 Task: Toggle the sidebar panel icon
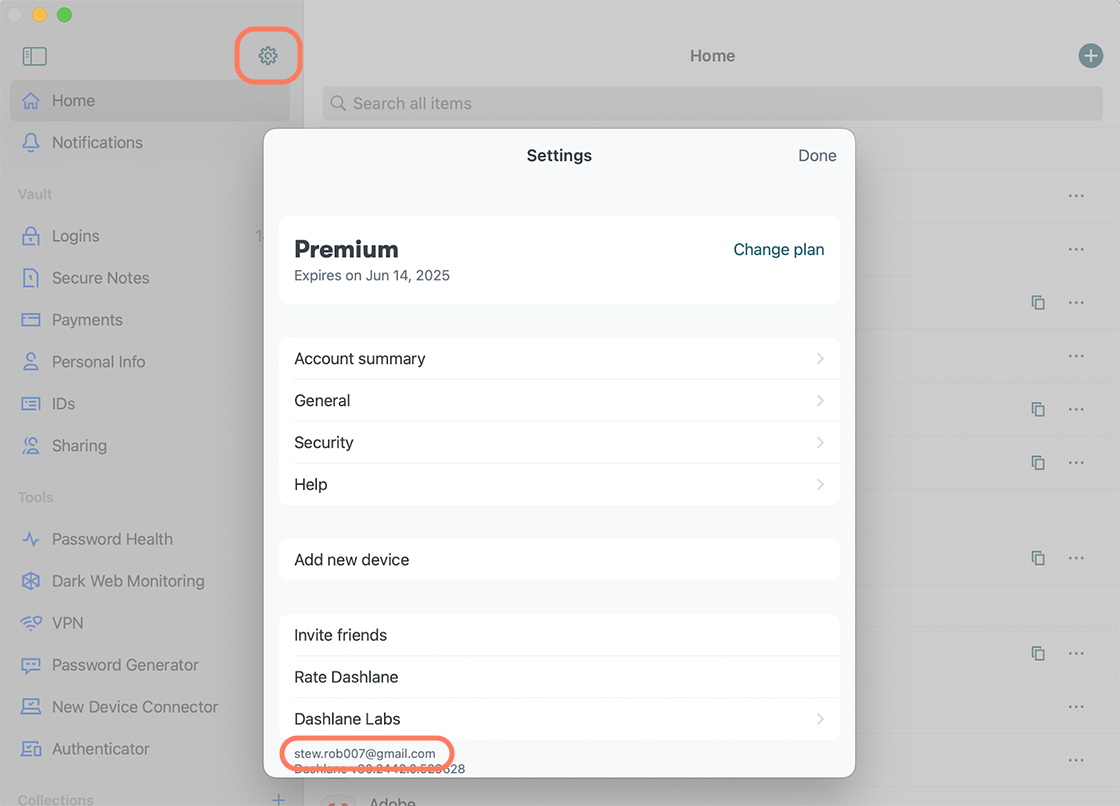click(x=35, y=57)
